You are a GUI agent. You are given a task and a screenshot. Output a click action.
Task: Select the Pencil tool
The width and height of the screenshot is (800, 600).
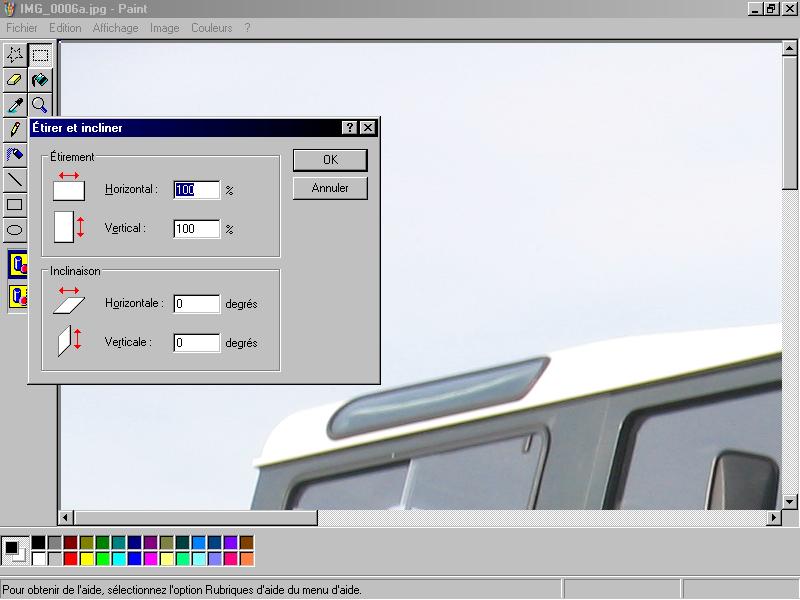click(x=15, y=130)
